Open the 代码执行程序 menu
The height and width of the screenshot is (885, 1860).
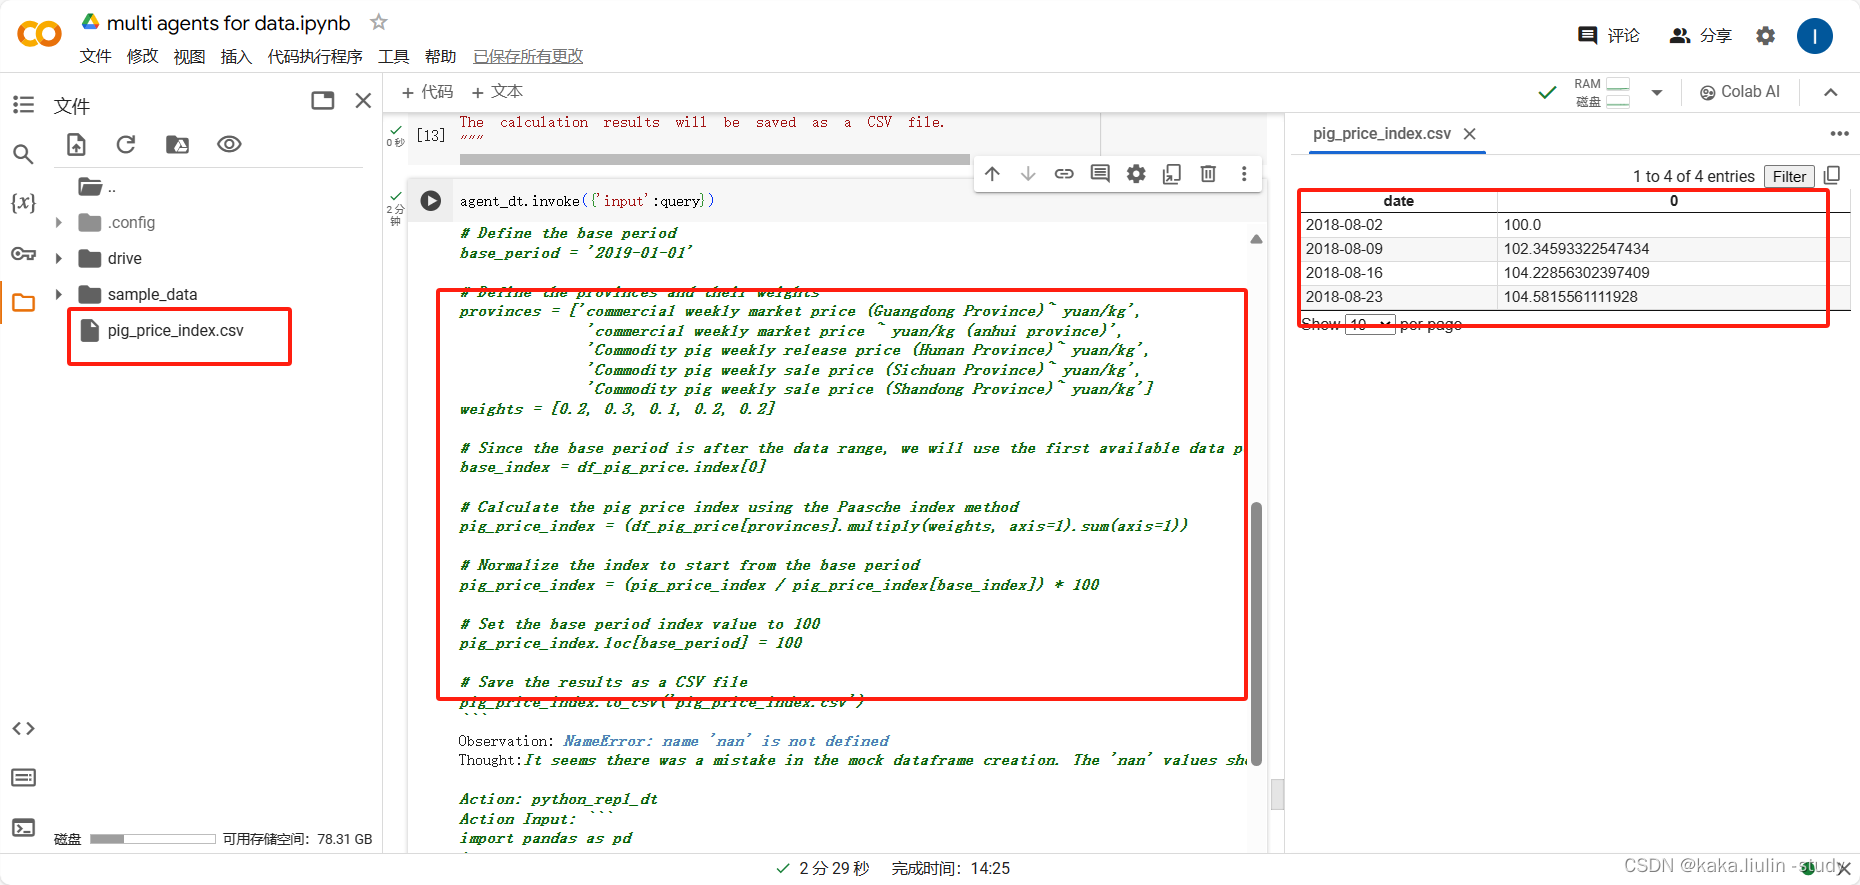(x=315, y=56)
